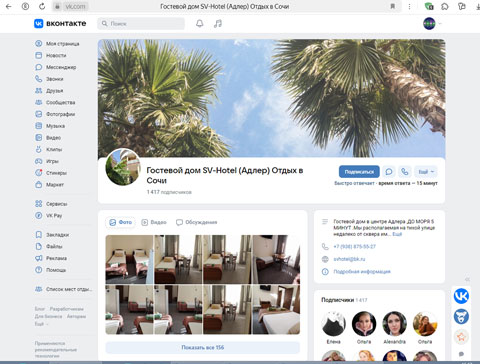Click the Помощь question icon
This screenshot has height=364, width=480.
[39, 270]
